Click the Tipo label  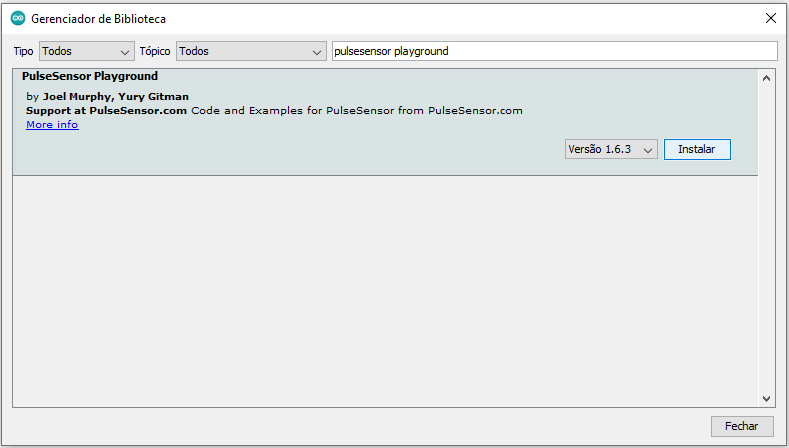pyautogui.click(x=24, y=51)
